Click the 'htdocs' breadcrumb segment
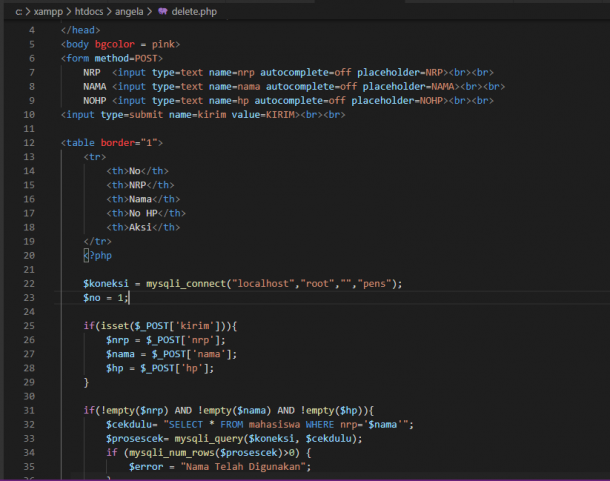Viewport: 610px width, 481px height. (x=89, y=12)
